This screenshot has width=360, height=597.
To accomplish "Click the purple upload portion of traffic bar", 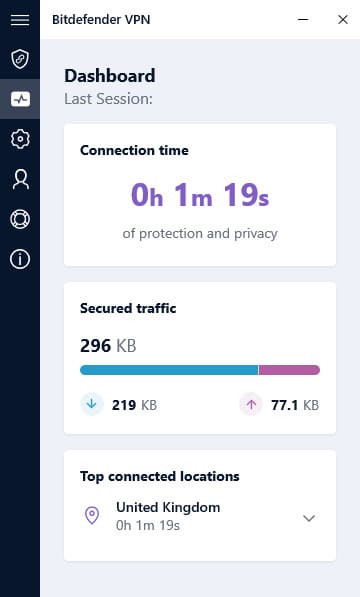I will click(289, 370).
